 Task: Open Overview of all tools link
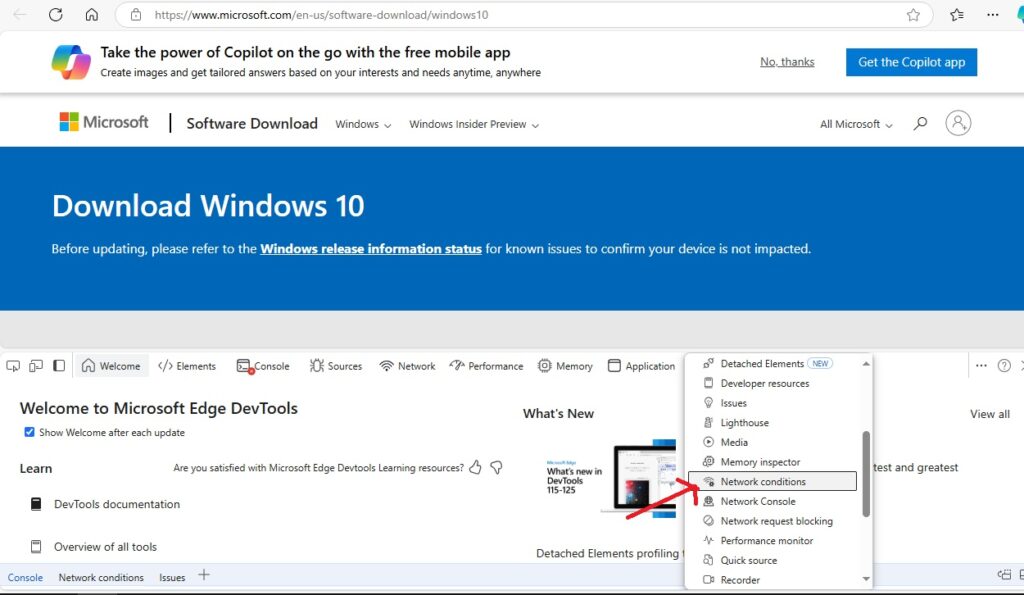click(105, 547)
